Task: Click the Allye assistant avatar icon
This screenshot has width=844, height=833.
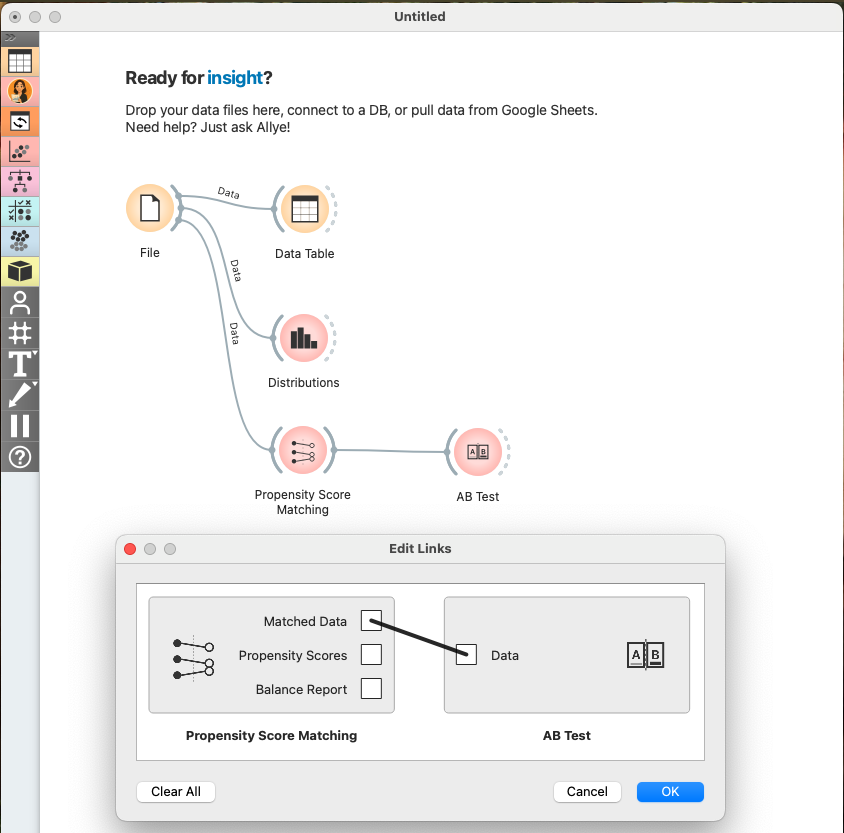Action: pos(20,92)
